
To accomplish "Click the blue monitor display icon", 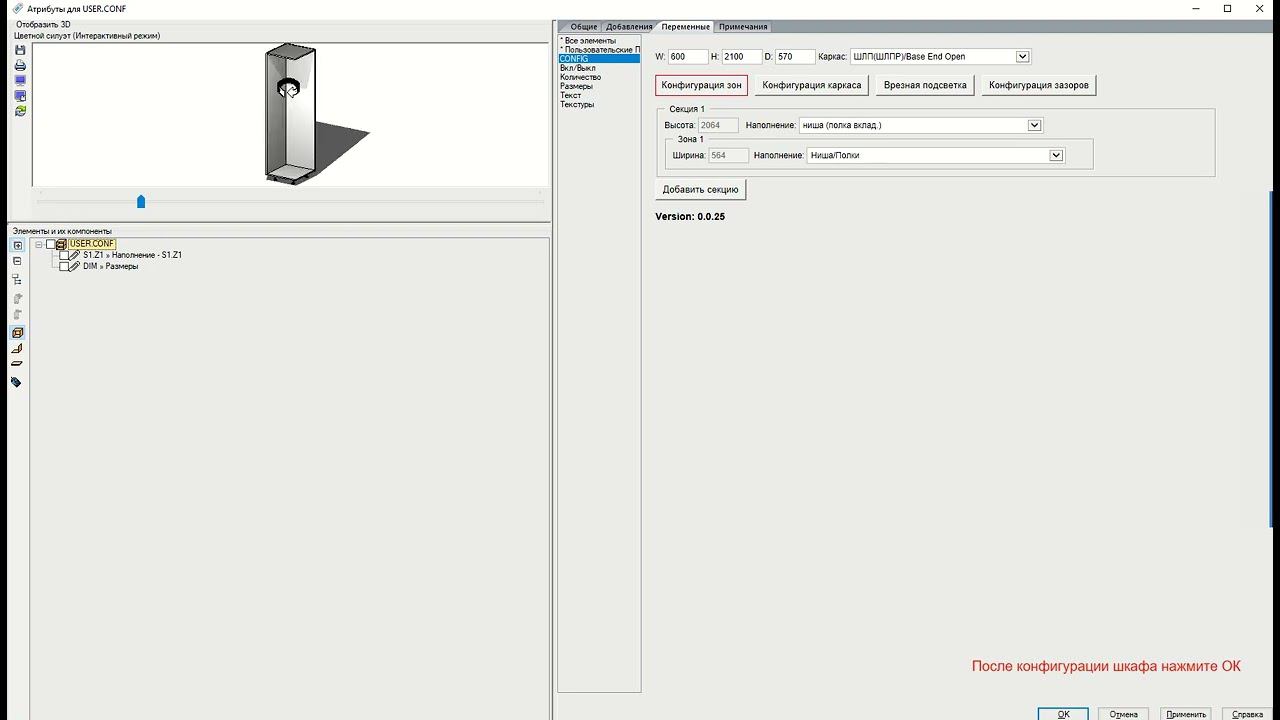I will click(x=20, y=81).
